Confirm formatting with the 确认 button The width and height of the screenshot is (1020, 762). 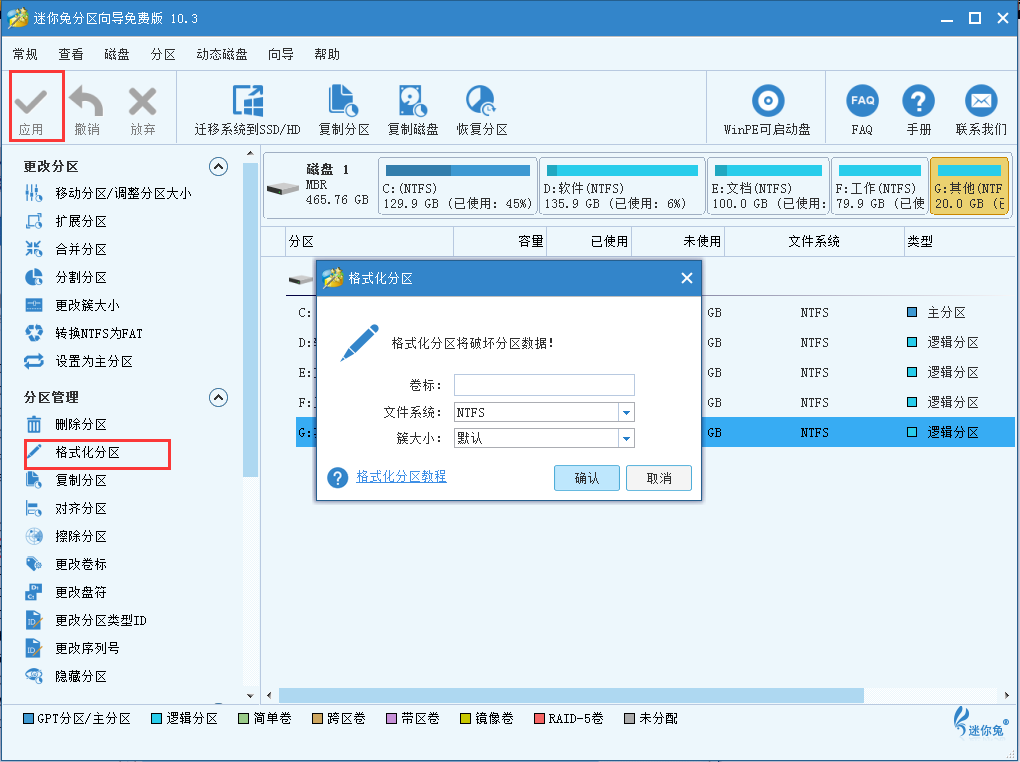click(587, 478)
